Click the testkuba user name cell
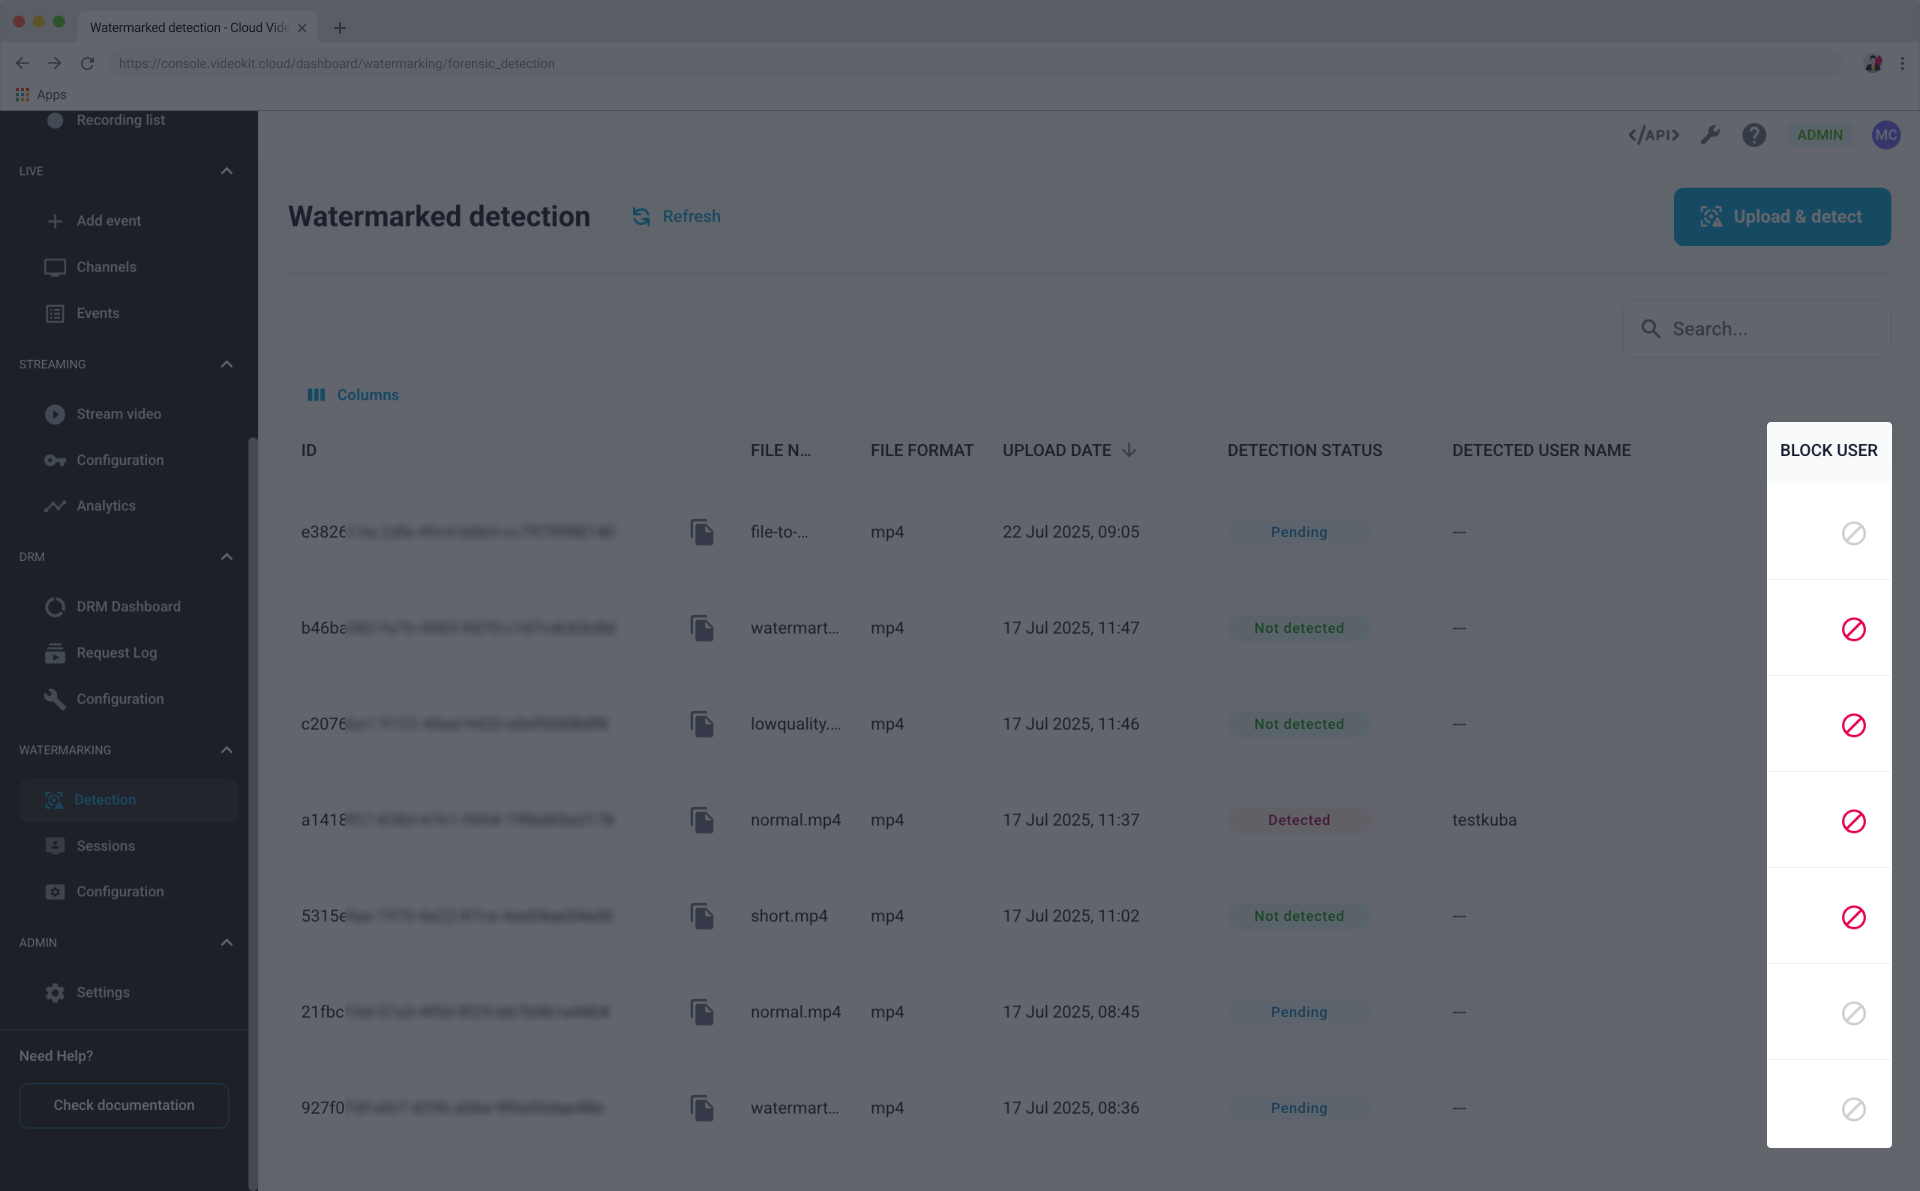Image resolution: width=1920 pixels, height=1191 pixels. 1484,820
